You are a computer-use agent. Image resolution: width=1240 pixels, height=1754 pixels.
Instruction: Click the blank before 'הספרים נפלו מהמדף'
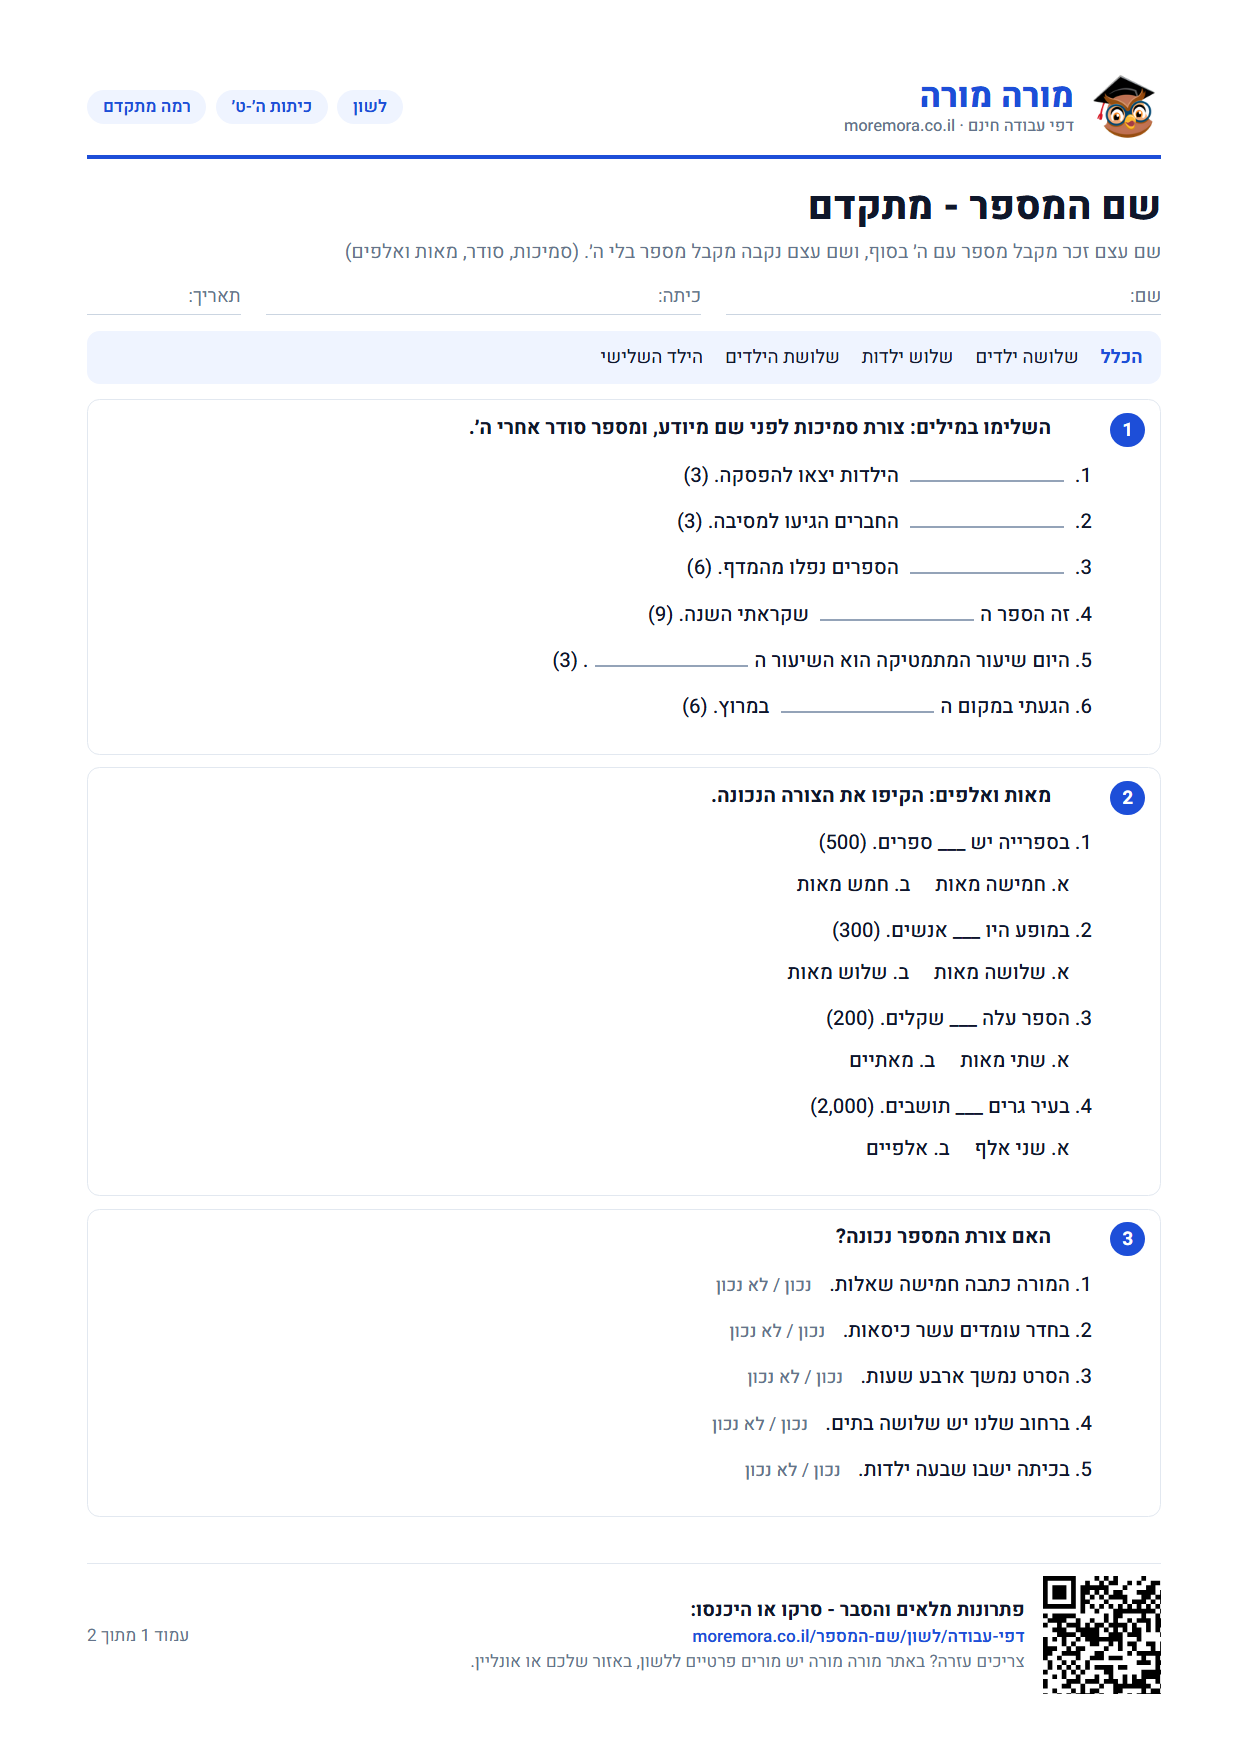click(987, 569)
